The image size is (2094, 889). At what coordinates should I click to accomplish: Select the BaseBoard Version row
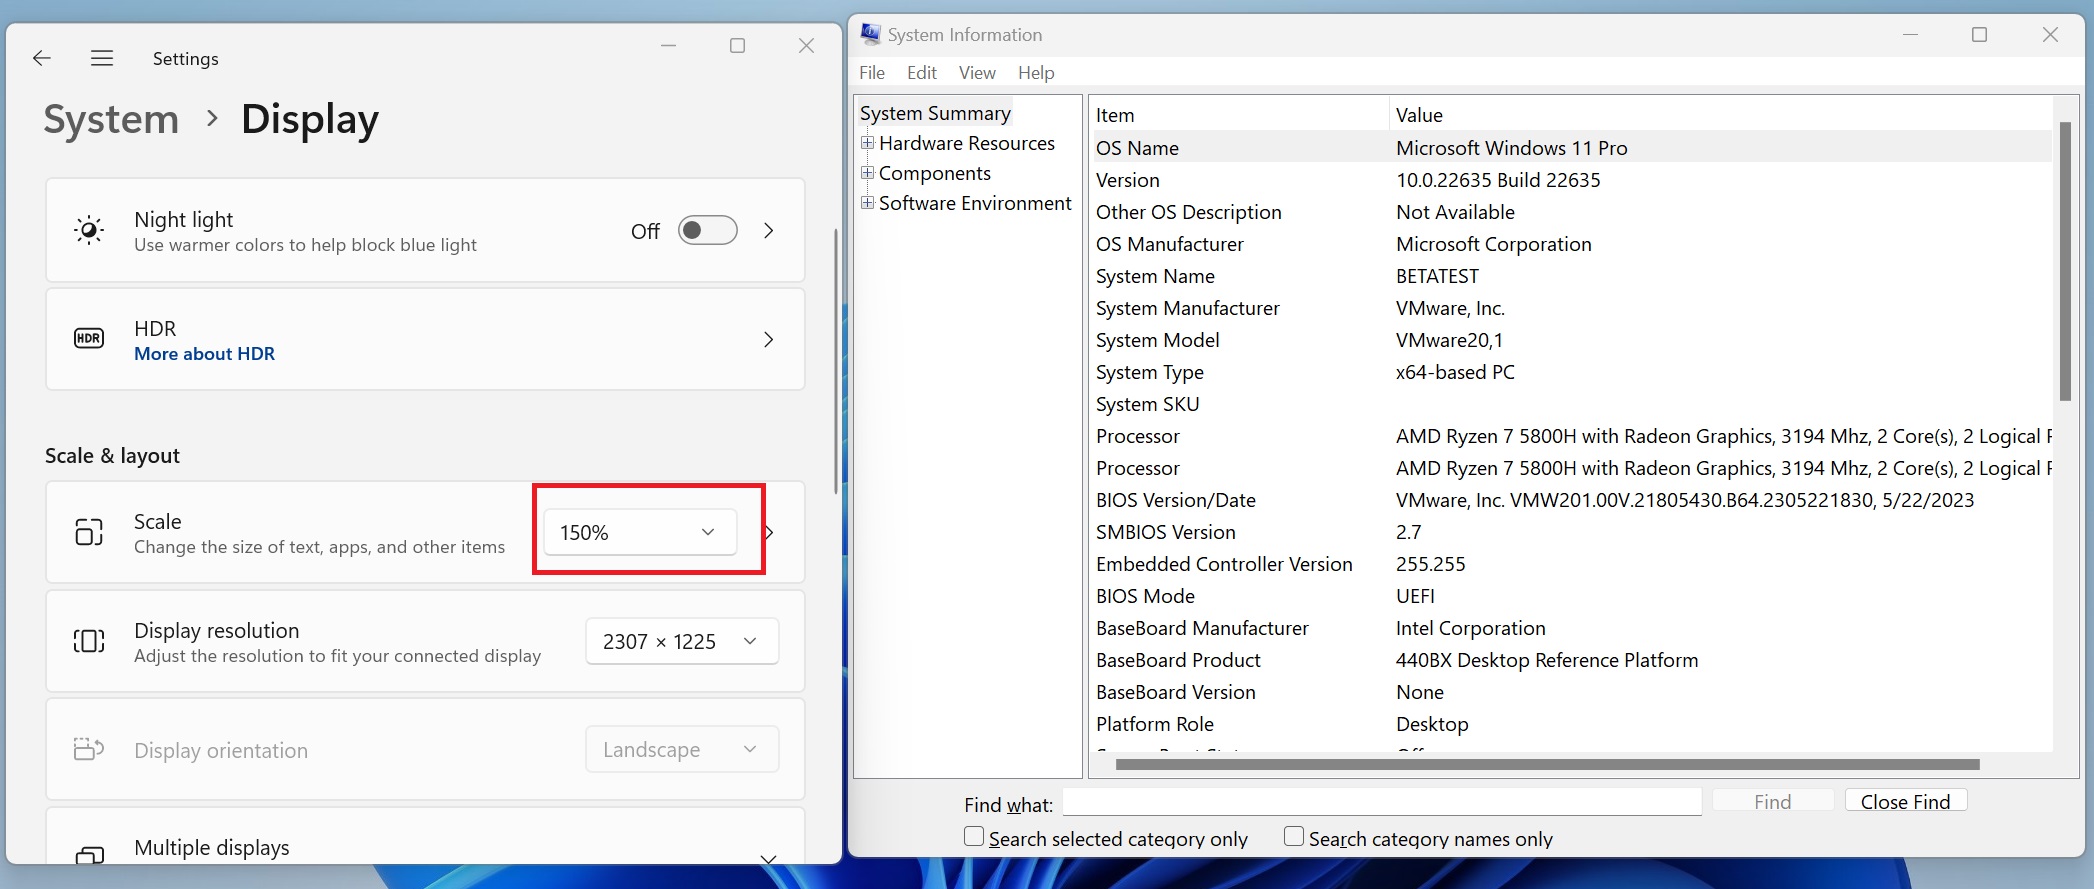pos(1572,692)
